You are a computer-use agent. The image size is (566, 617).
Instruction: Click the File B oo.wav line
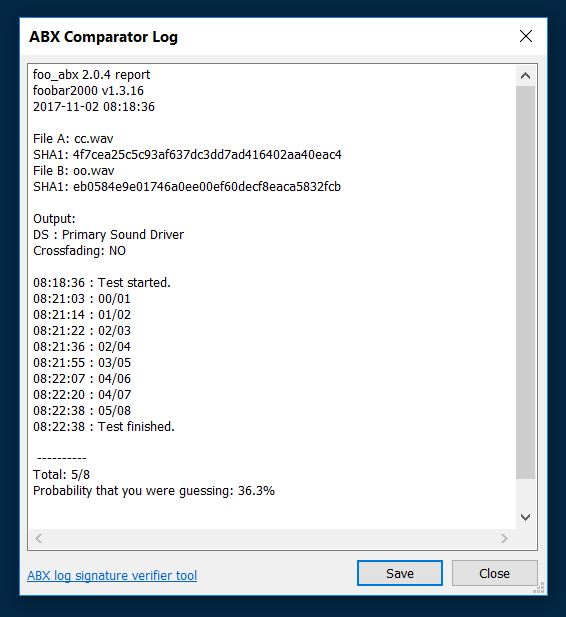click(x=74, y=171)
